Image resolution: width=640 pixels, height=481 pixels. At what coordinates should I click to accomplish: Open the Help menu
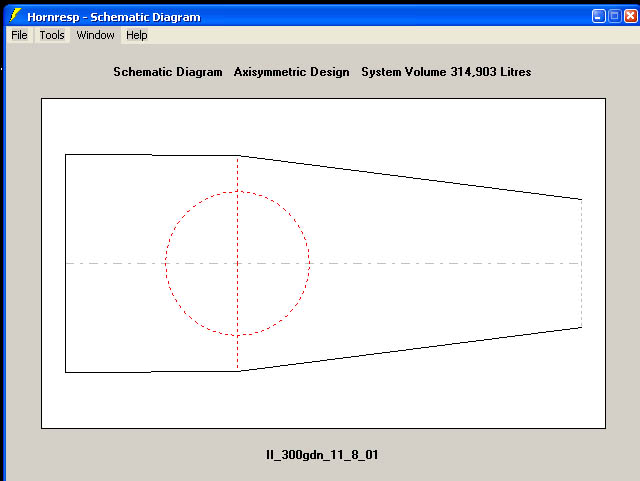[x=136, y=35]
